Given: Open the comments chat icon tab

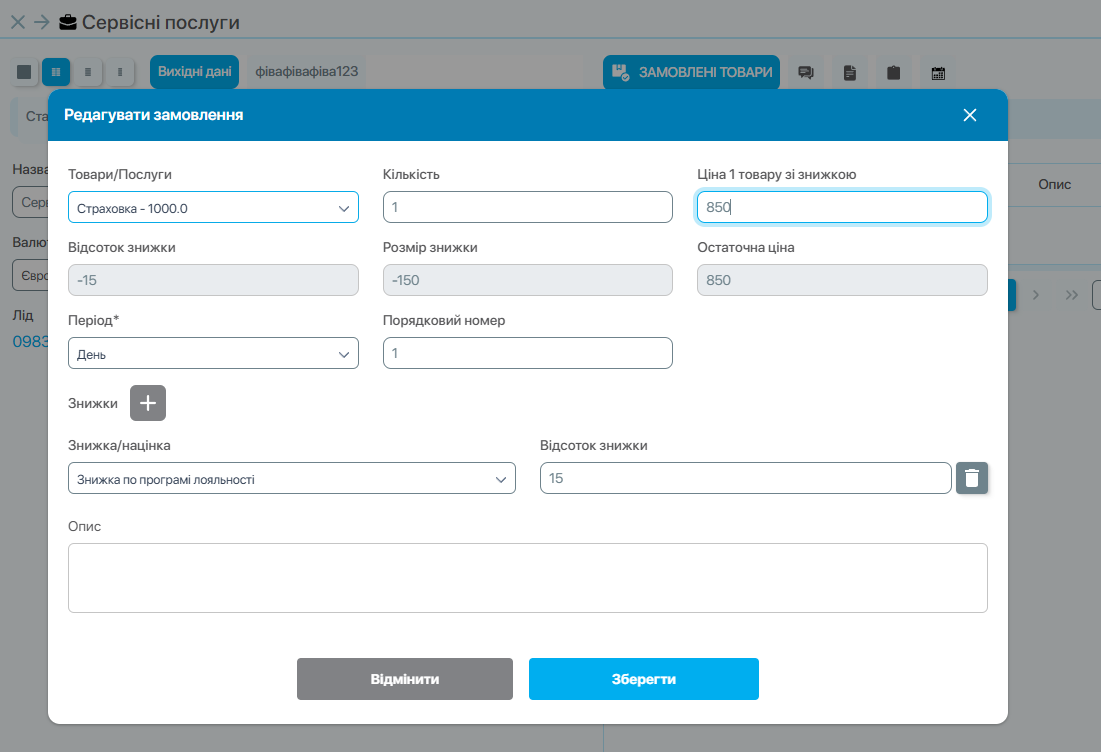Looking at the screenshot, I should pos(805,72).
